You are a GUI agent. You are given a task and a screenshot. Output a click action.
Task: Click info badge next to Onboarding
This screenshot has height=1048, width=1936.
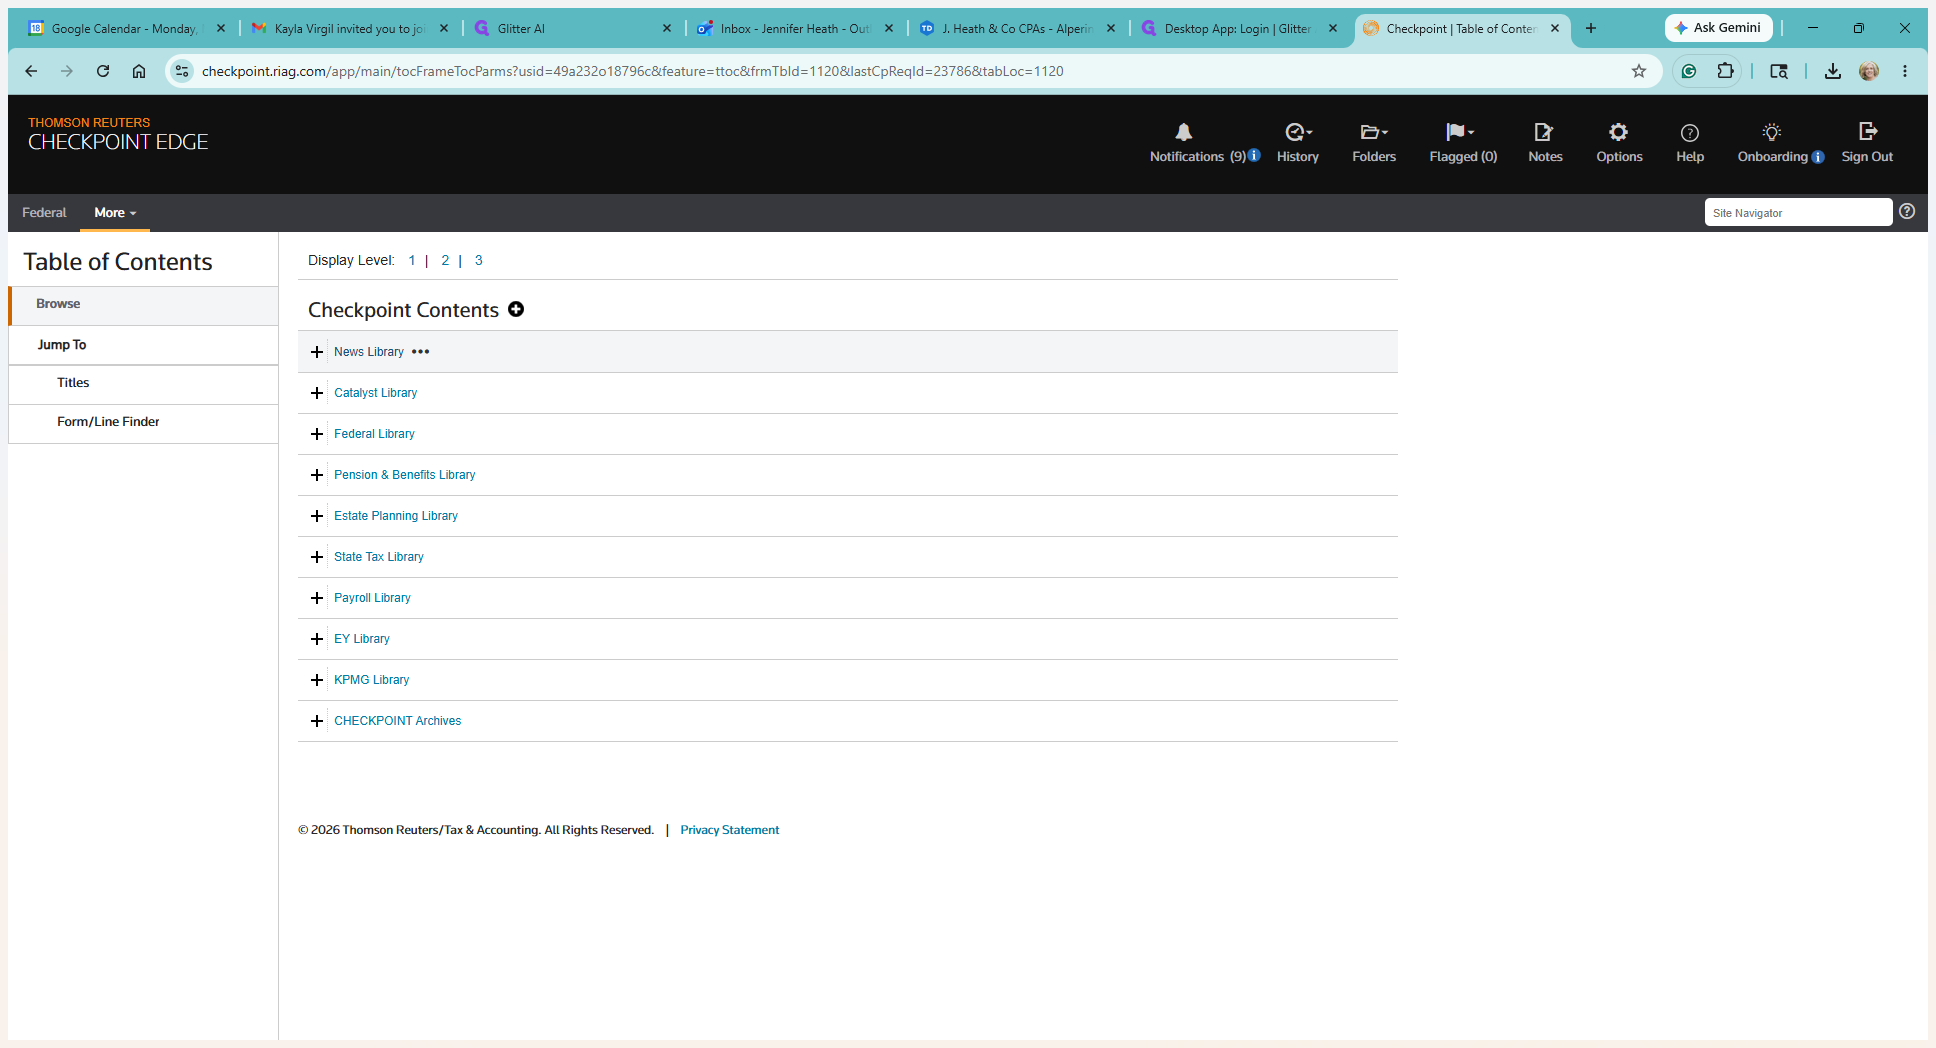[1818, 157]
